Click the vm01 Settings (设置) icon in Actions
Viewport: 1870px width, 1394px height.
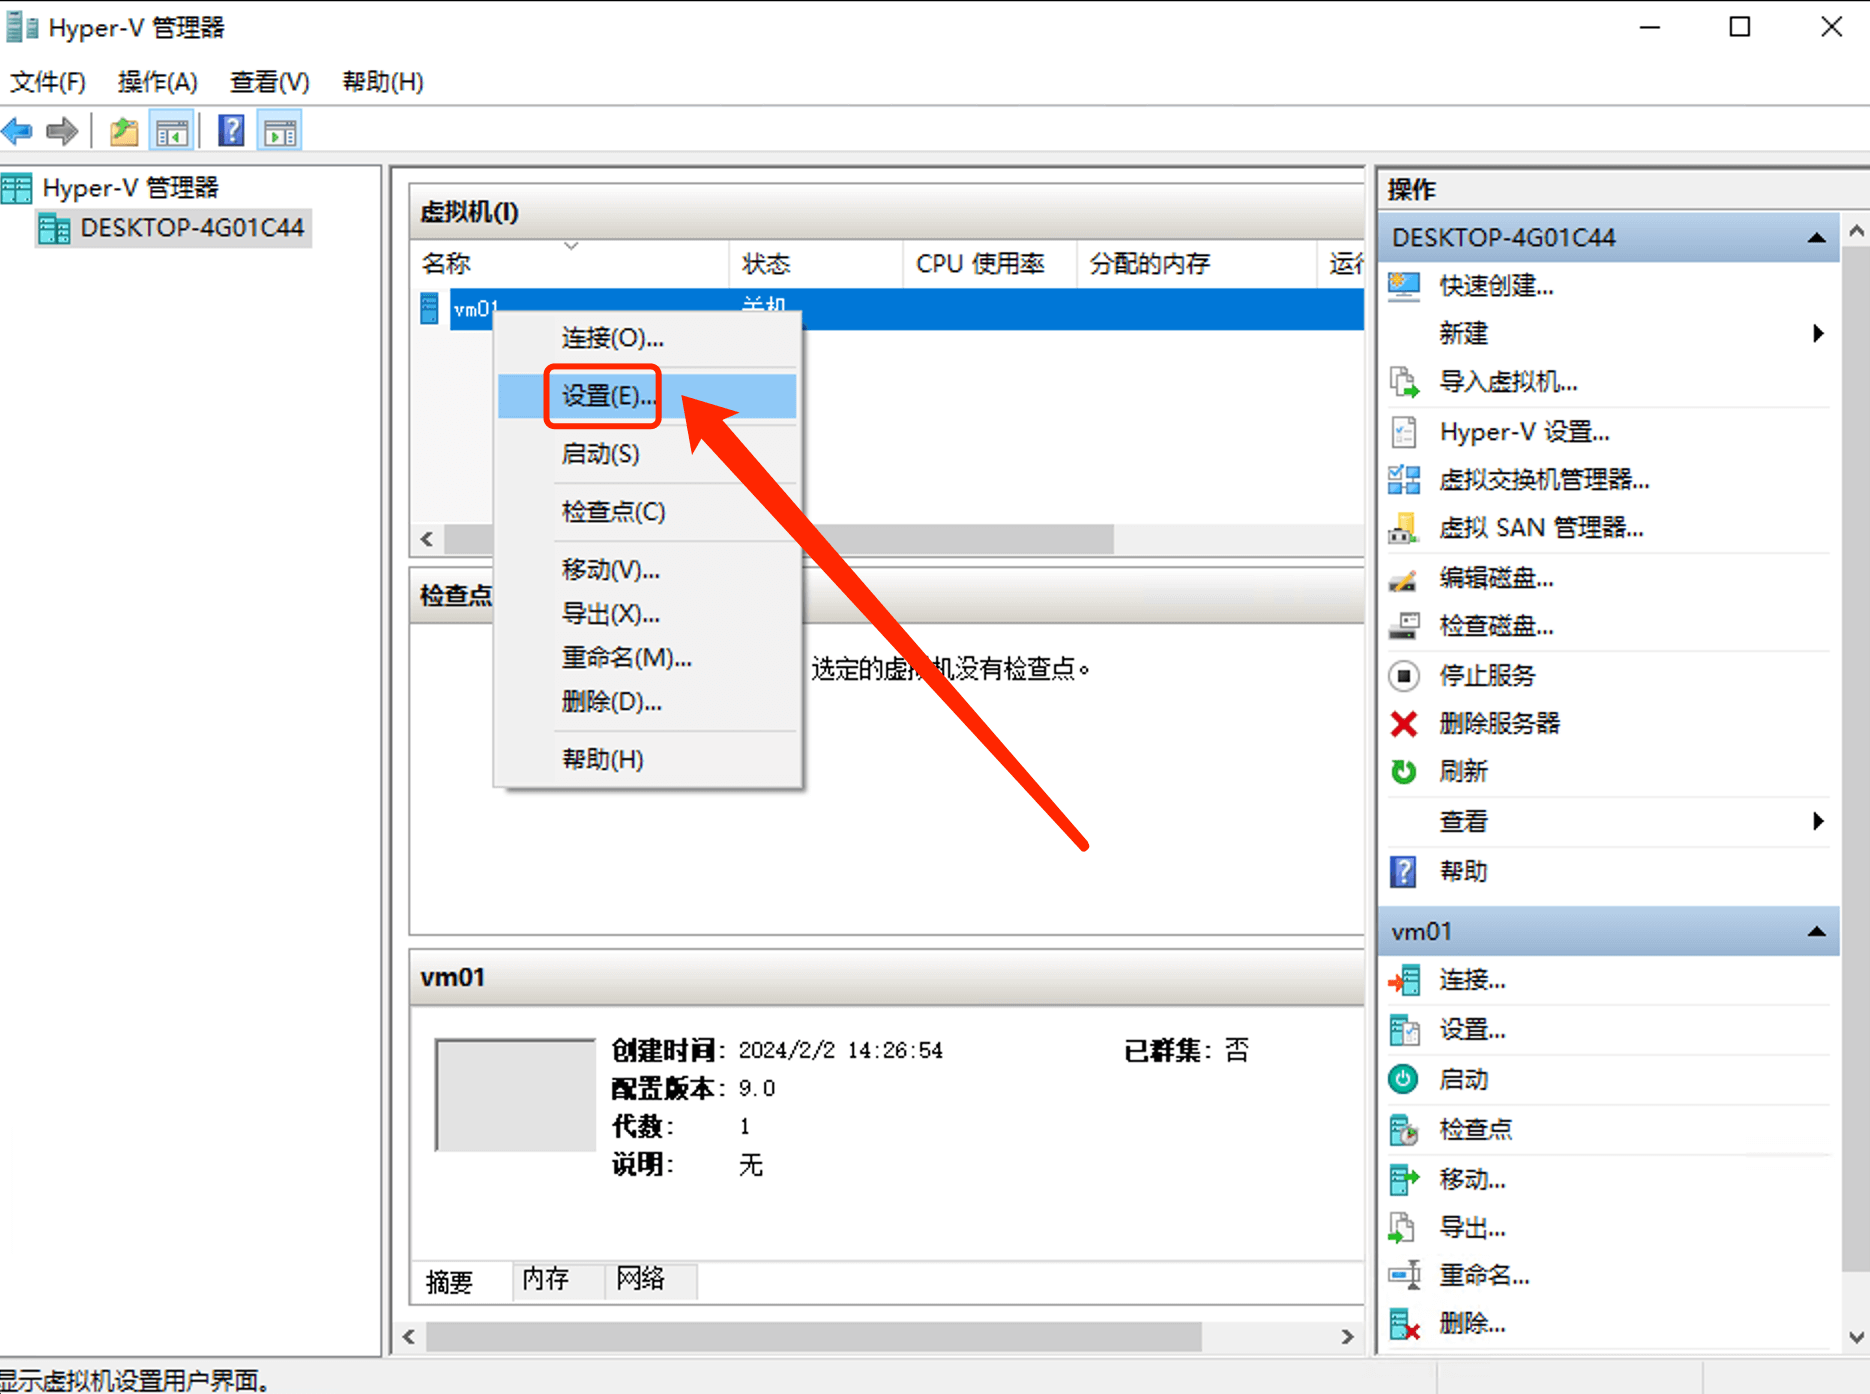[1404, 1030]
